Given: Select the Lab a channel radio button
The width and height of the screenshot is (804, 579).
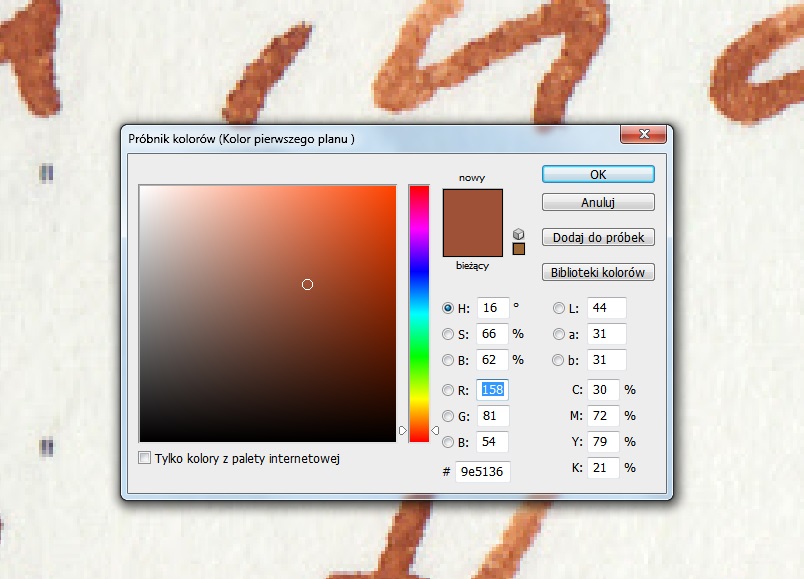Looking at the screenshot, I should (x=560, y=334).
